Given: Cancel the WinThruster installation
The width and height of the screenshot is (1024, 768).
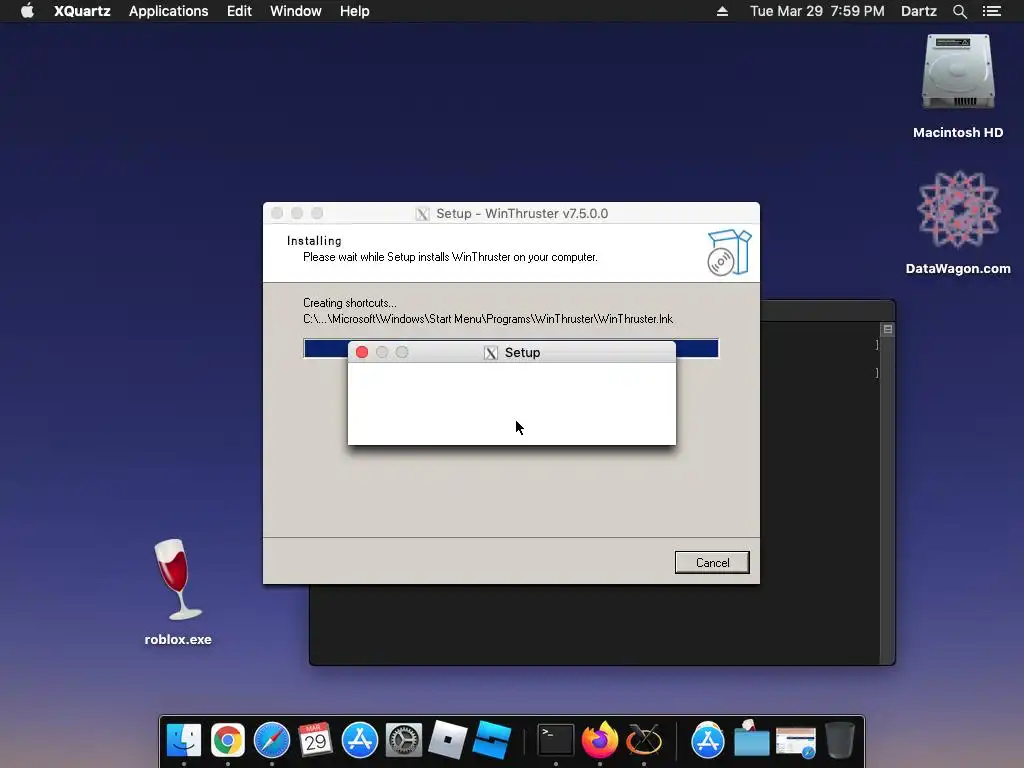Looking at the screenshot, I should tap(712, 562).
